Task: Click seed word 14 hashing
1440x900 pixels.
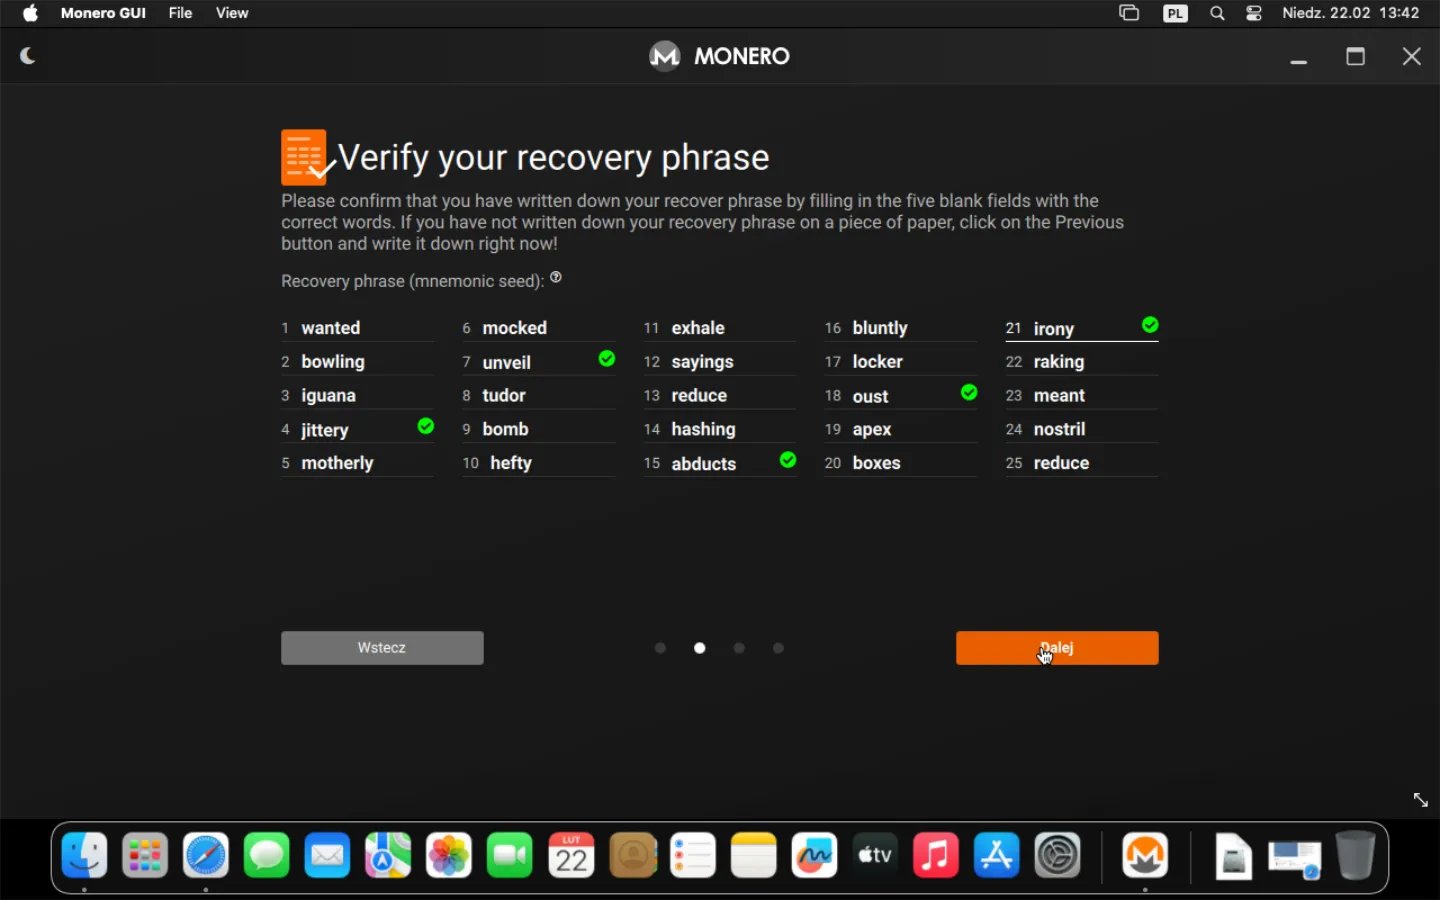Action: 703,429
